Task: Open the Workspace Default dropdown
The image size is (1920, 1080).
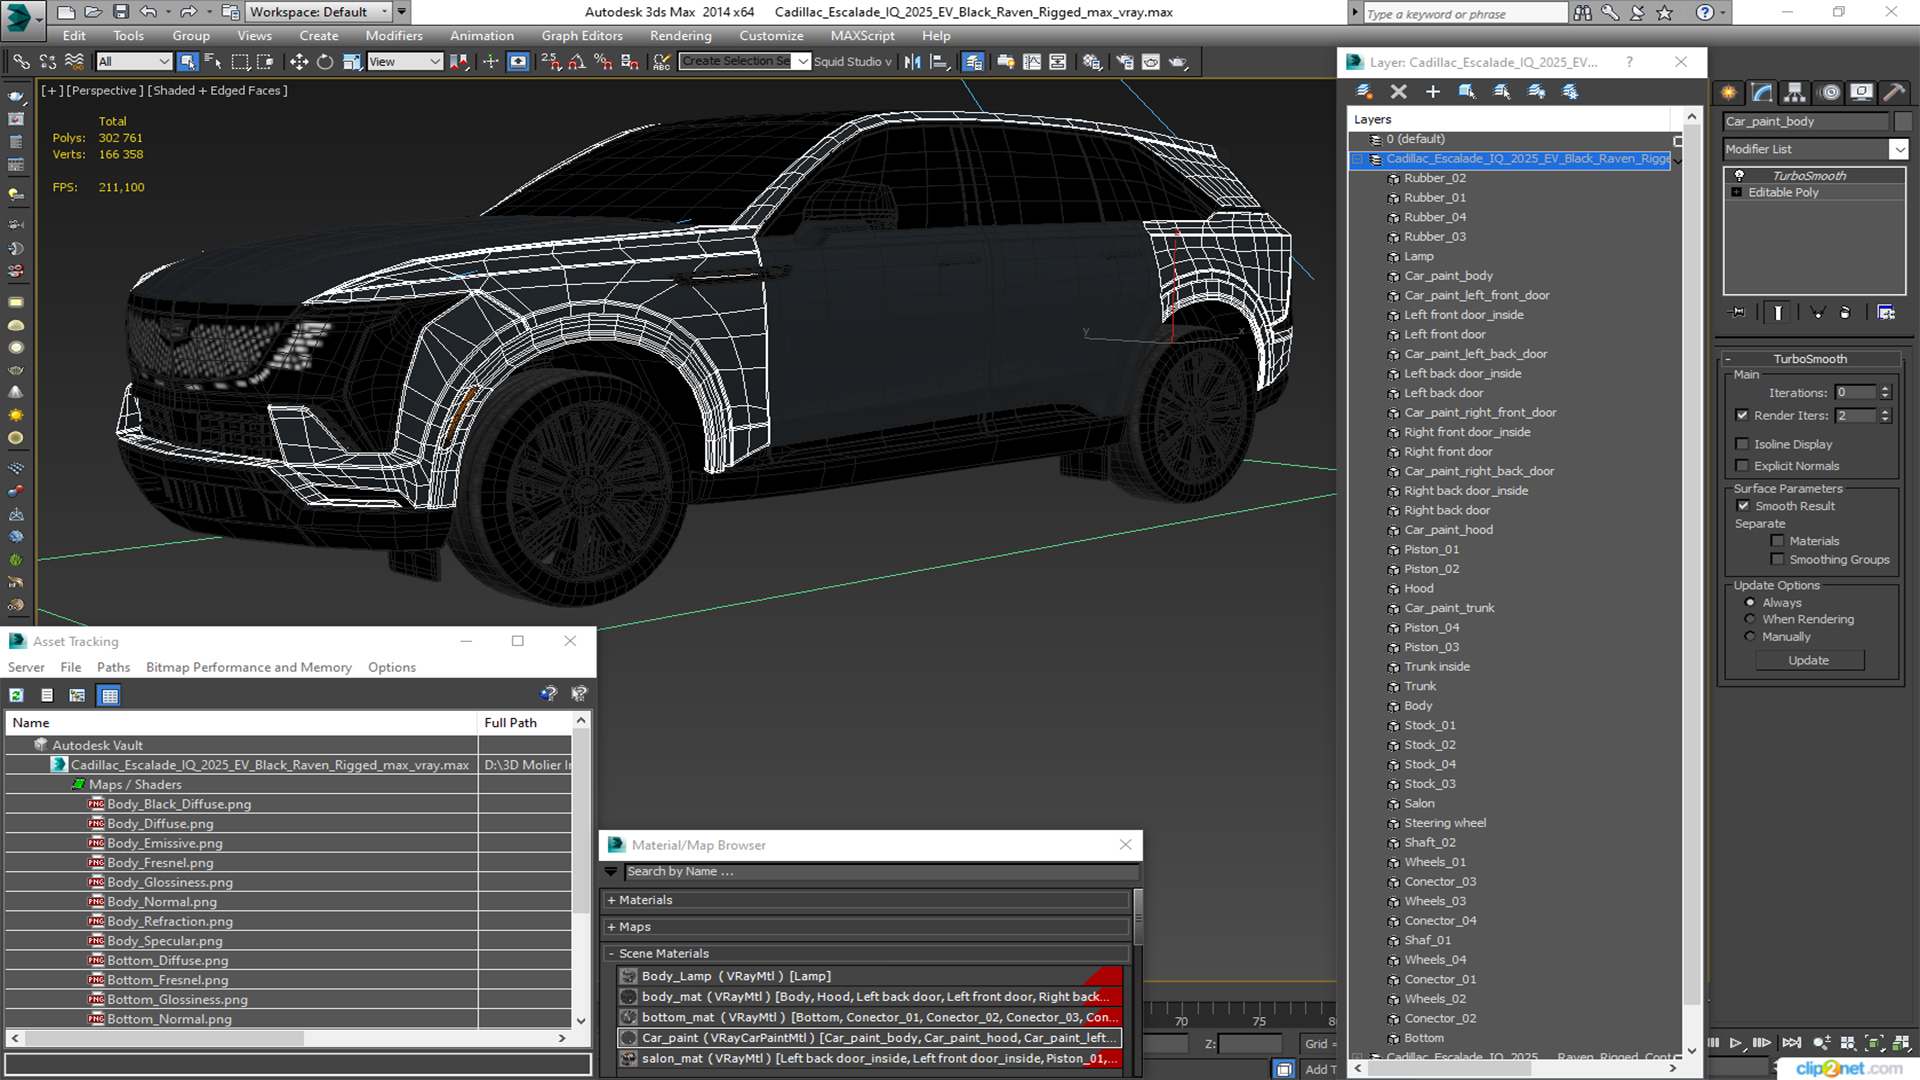Action: tap(318, 12)
